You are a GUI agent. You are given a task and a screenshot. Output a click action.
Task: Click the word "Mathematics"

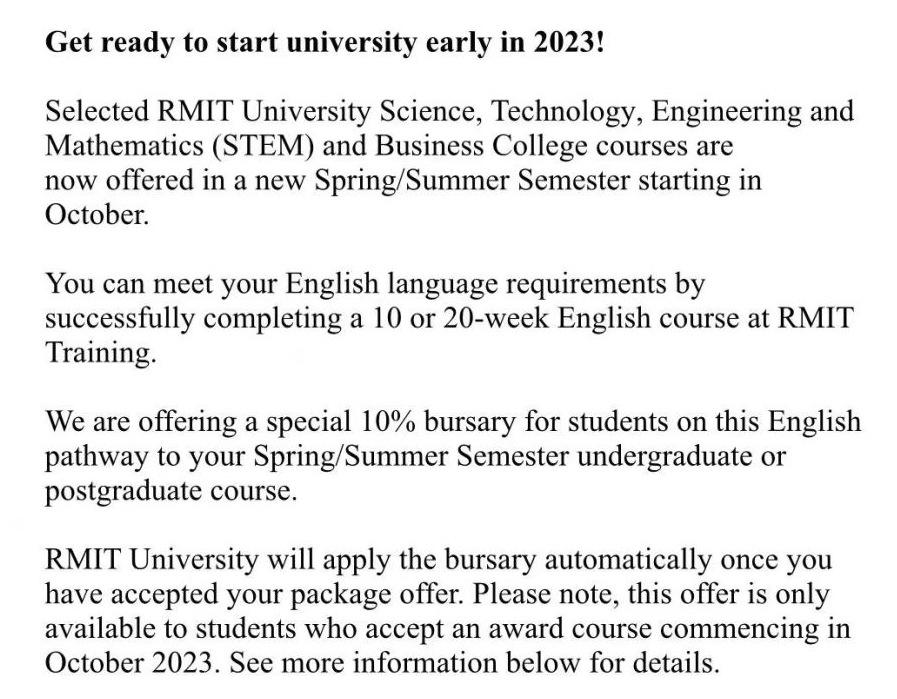pyautogui.click(x=117, y=146)
